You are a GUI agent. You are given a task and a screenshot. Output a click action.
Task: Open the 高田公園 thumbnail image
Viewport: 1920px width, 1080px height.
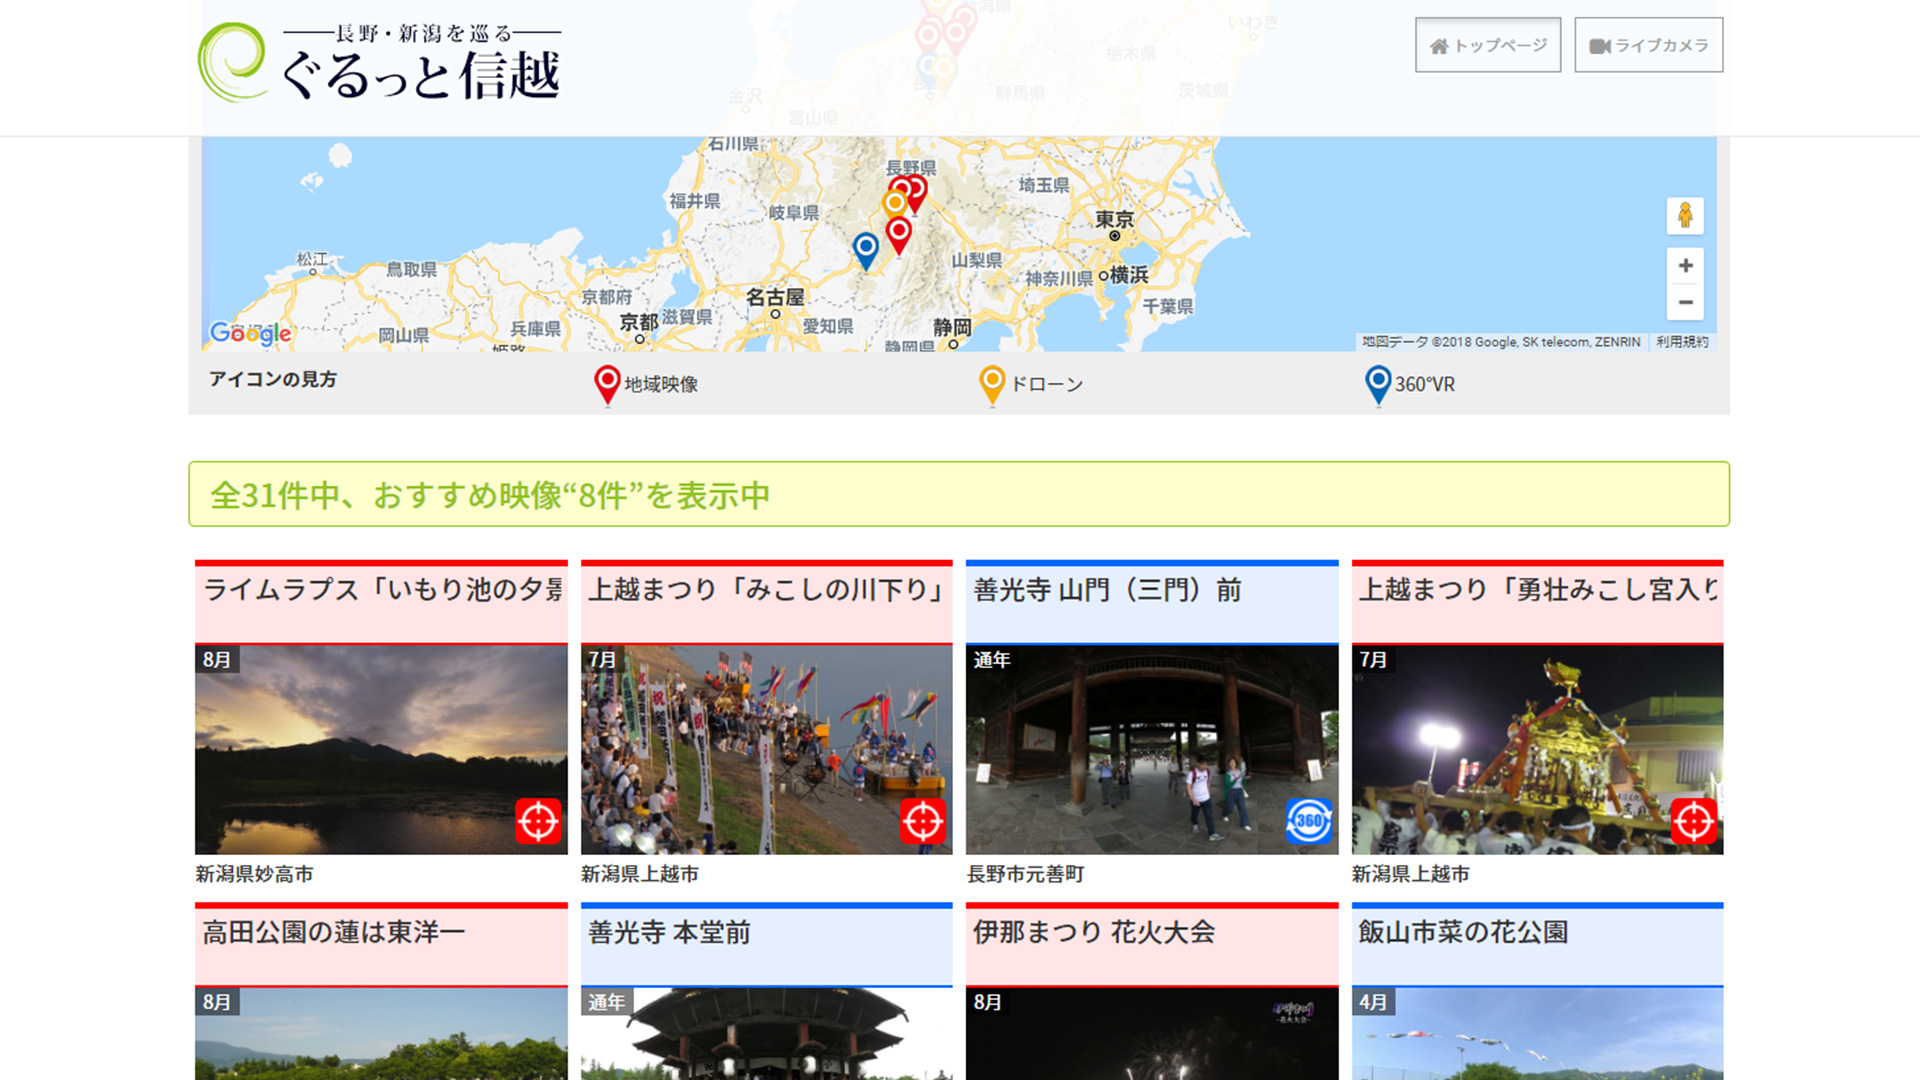381,1034
